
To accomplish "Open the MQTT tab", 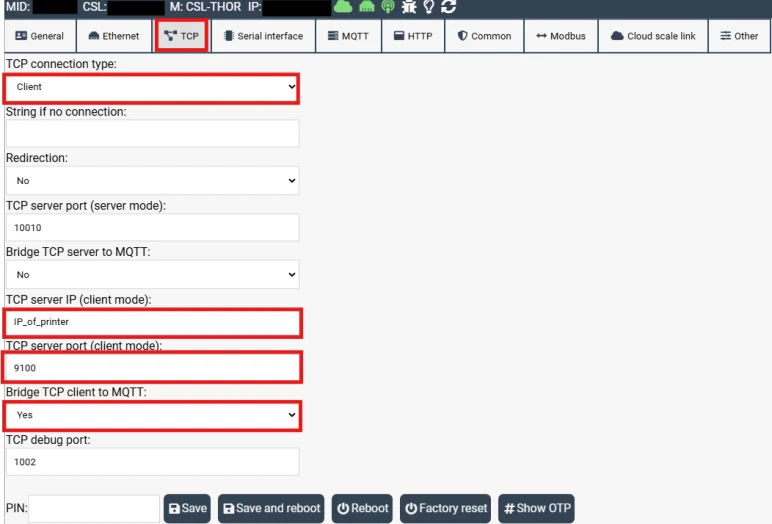I will pos(348,36).
